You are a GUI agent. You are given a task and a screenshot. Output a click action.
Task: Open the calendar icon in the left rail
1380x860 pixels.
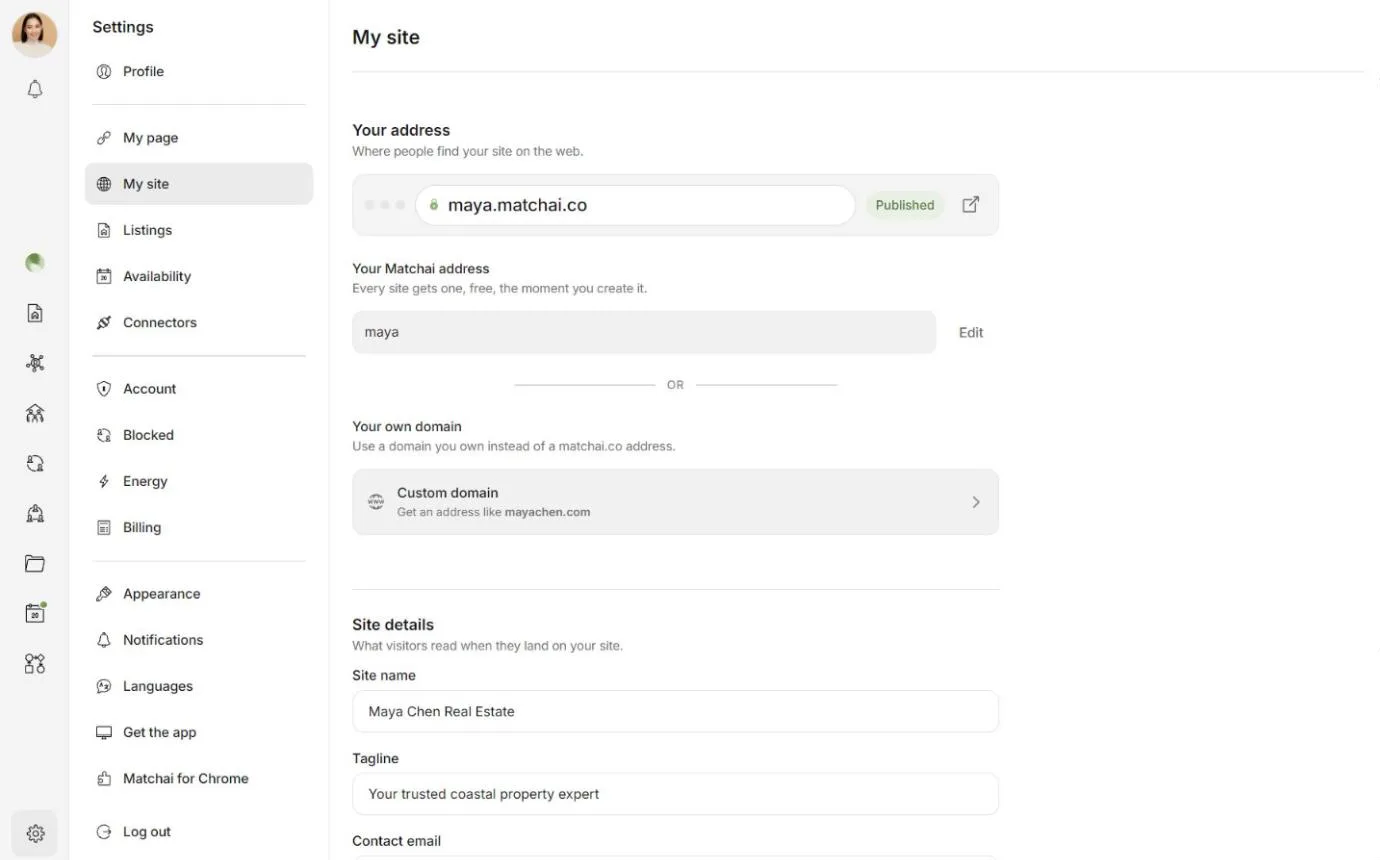35,613
